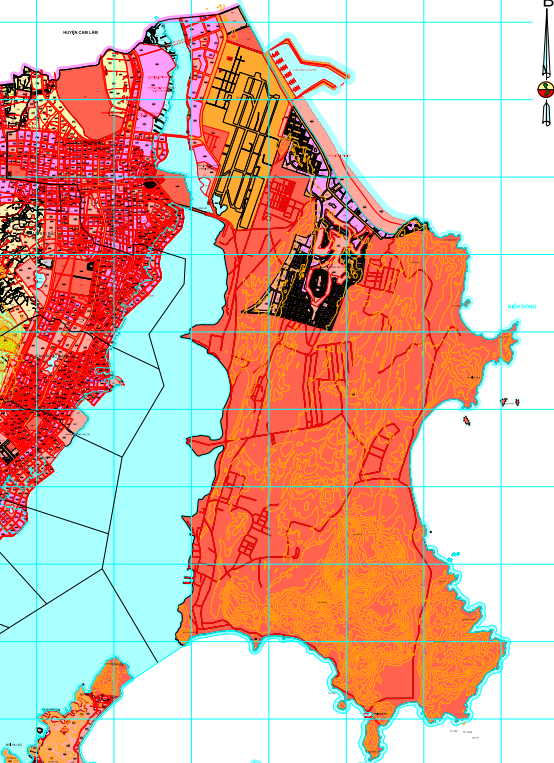Click the oval pink feature inside black block
Viewport: 554px width, 763px height.
[319, 282]
